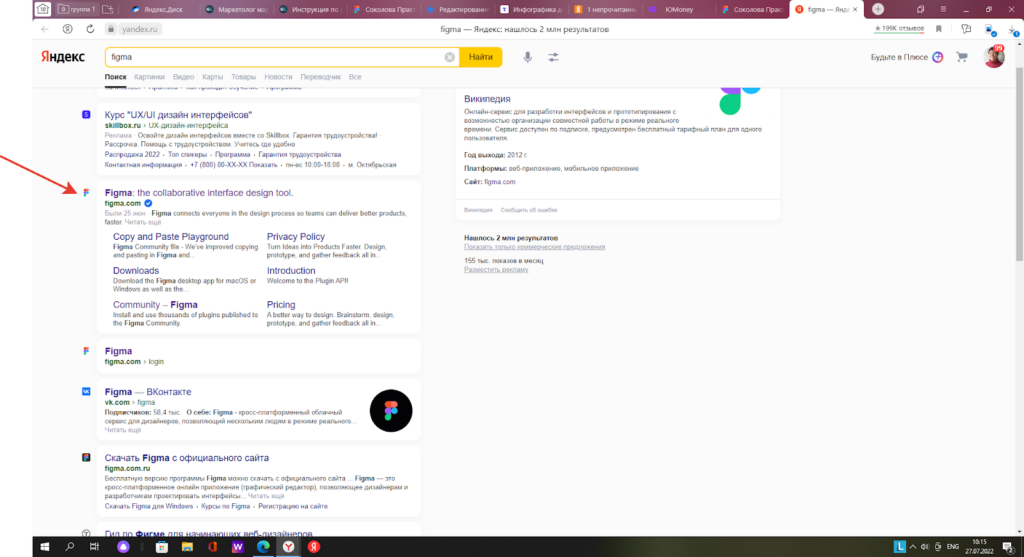Open Task View in the taskbar
This screenshot has width=1024, height=557.
point(95,547)
